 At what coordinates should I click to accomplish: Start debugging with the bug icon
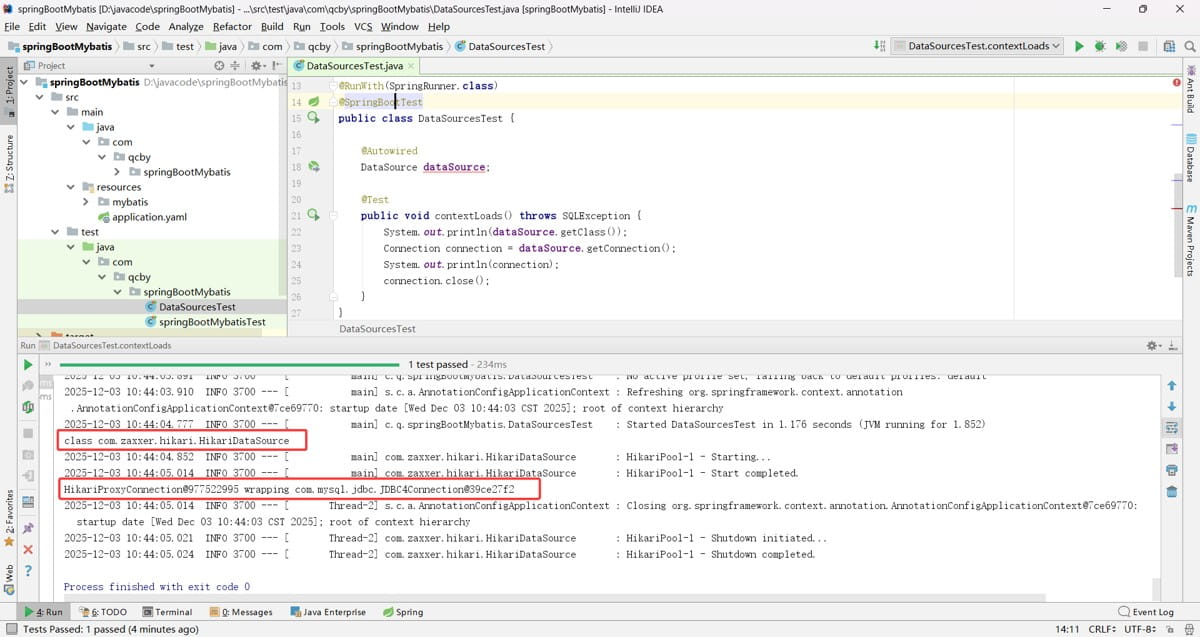pyautogui.click(x=1100, y=46)
